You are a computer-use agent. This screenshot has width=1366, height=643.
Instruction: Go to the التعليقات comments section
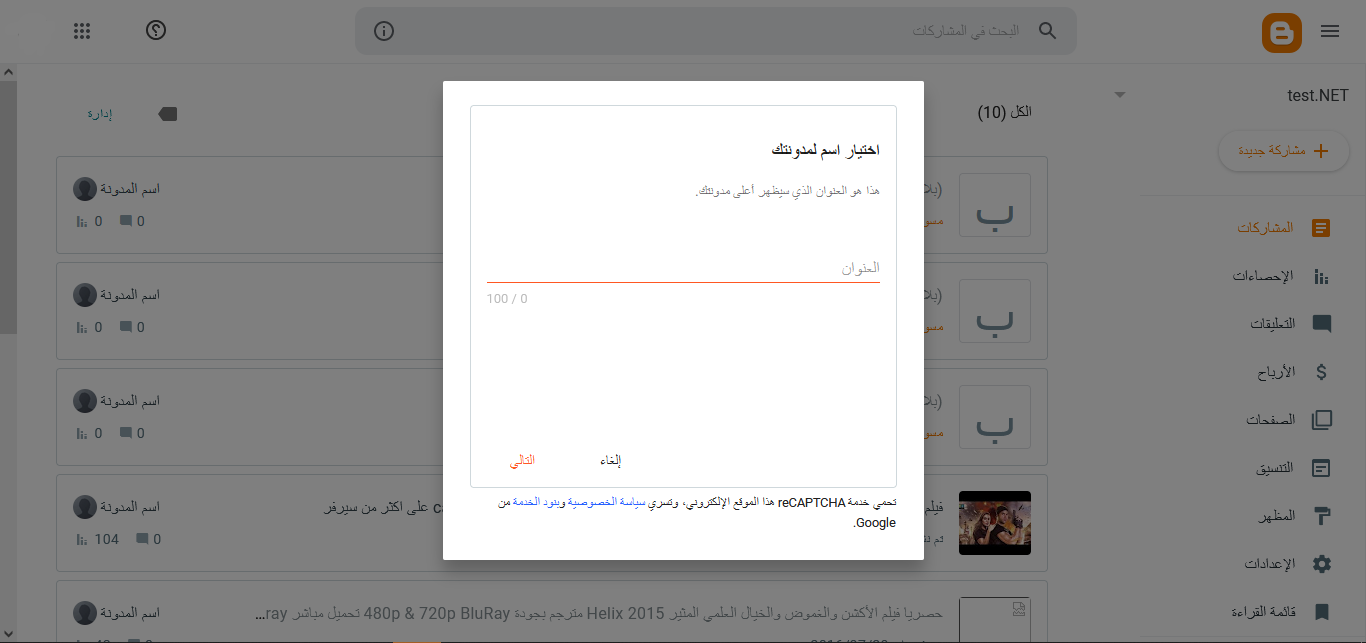coord(1321,324)
